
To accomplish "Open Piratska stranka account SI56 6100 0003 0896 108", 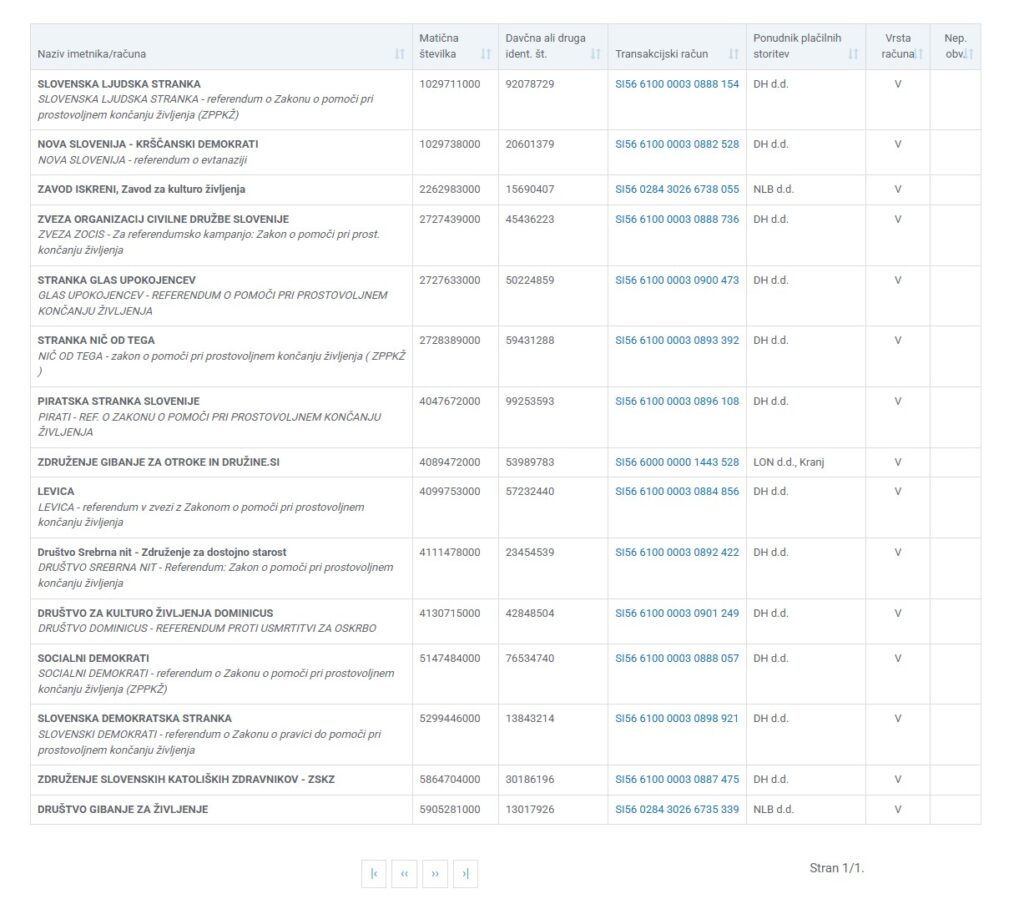I will point(677,401).
